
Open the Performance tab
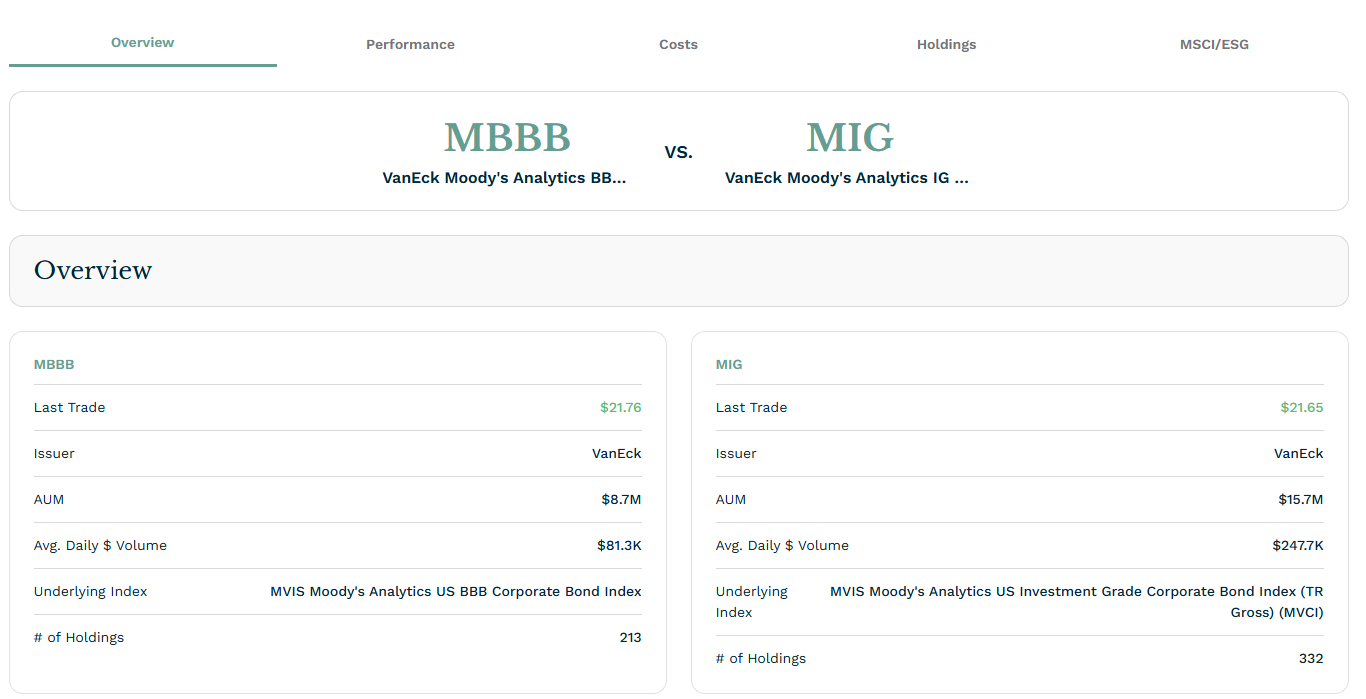coord(410,45)
